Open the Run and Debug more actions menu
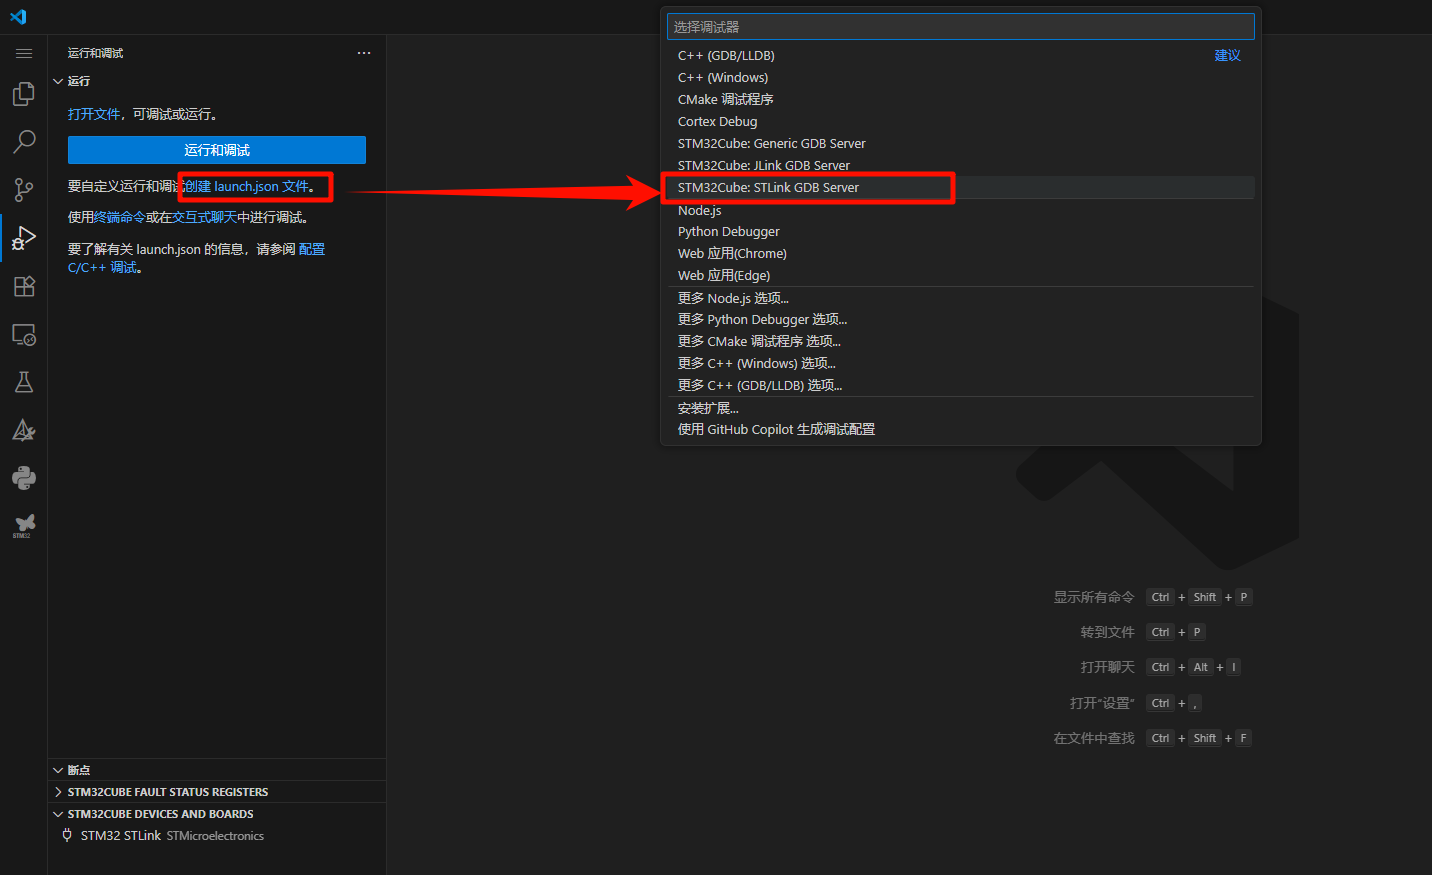This screenshot has width=1432, height=875. tap(364, 53)
